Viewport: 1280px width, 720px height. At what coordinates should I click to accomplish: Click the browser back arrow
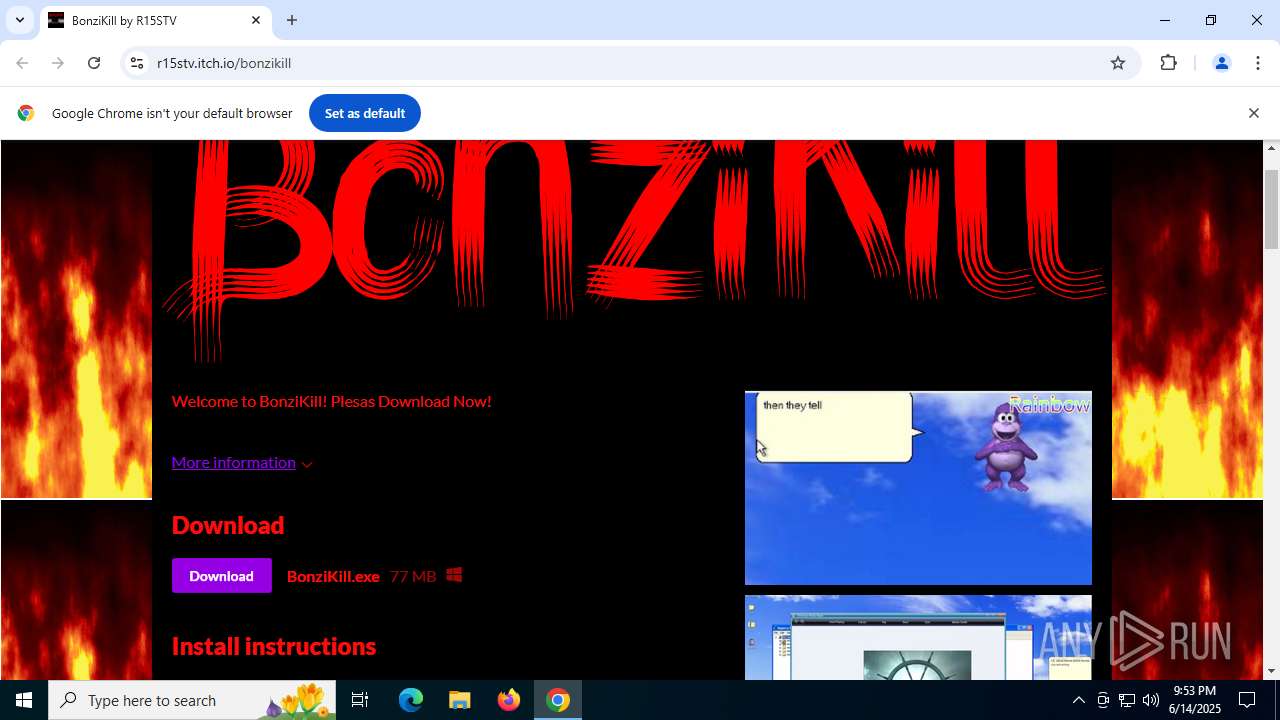tap(22, 63)
